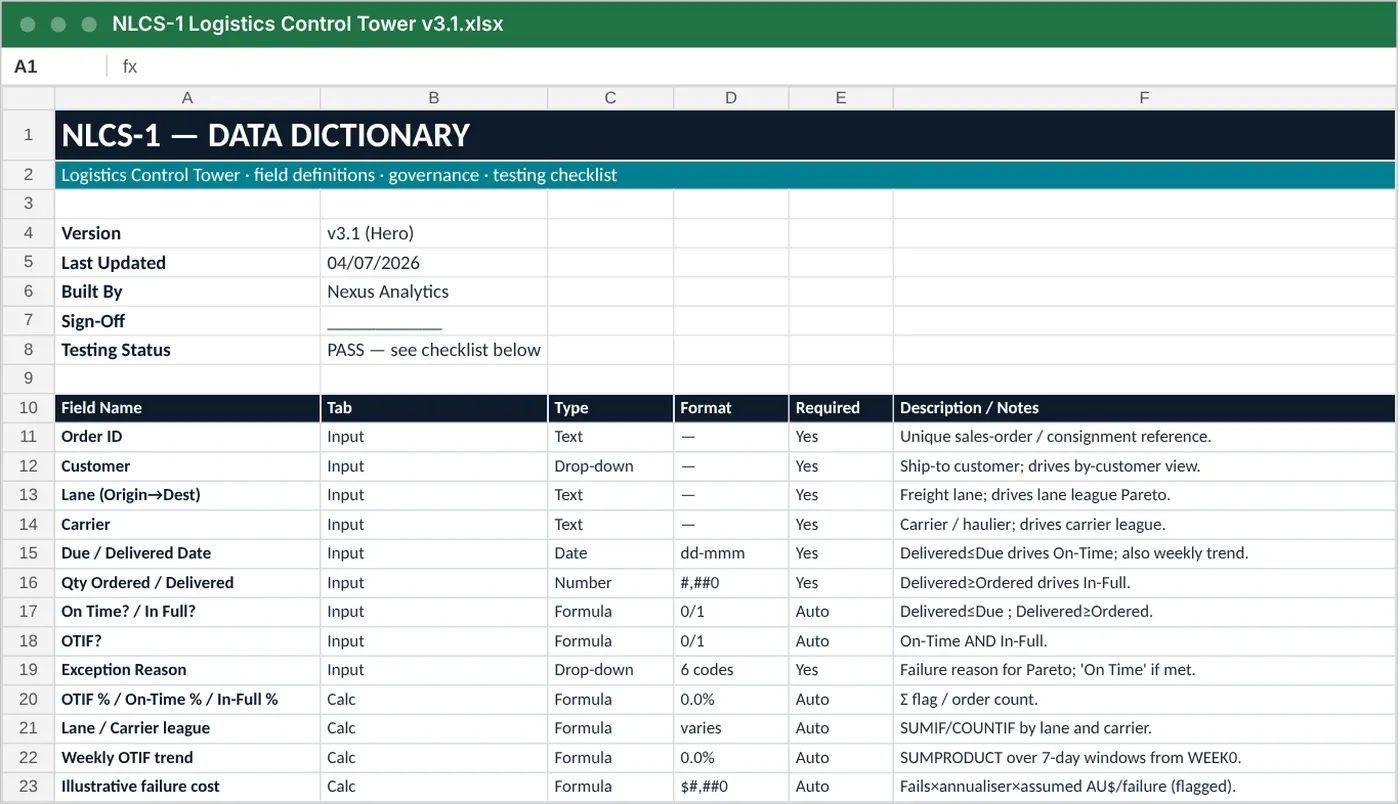1400x804 pixels.
Task: Click the Sign-Off blank line cell
Action: [x=434, y=321]
